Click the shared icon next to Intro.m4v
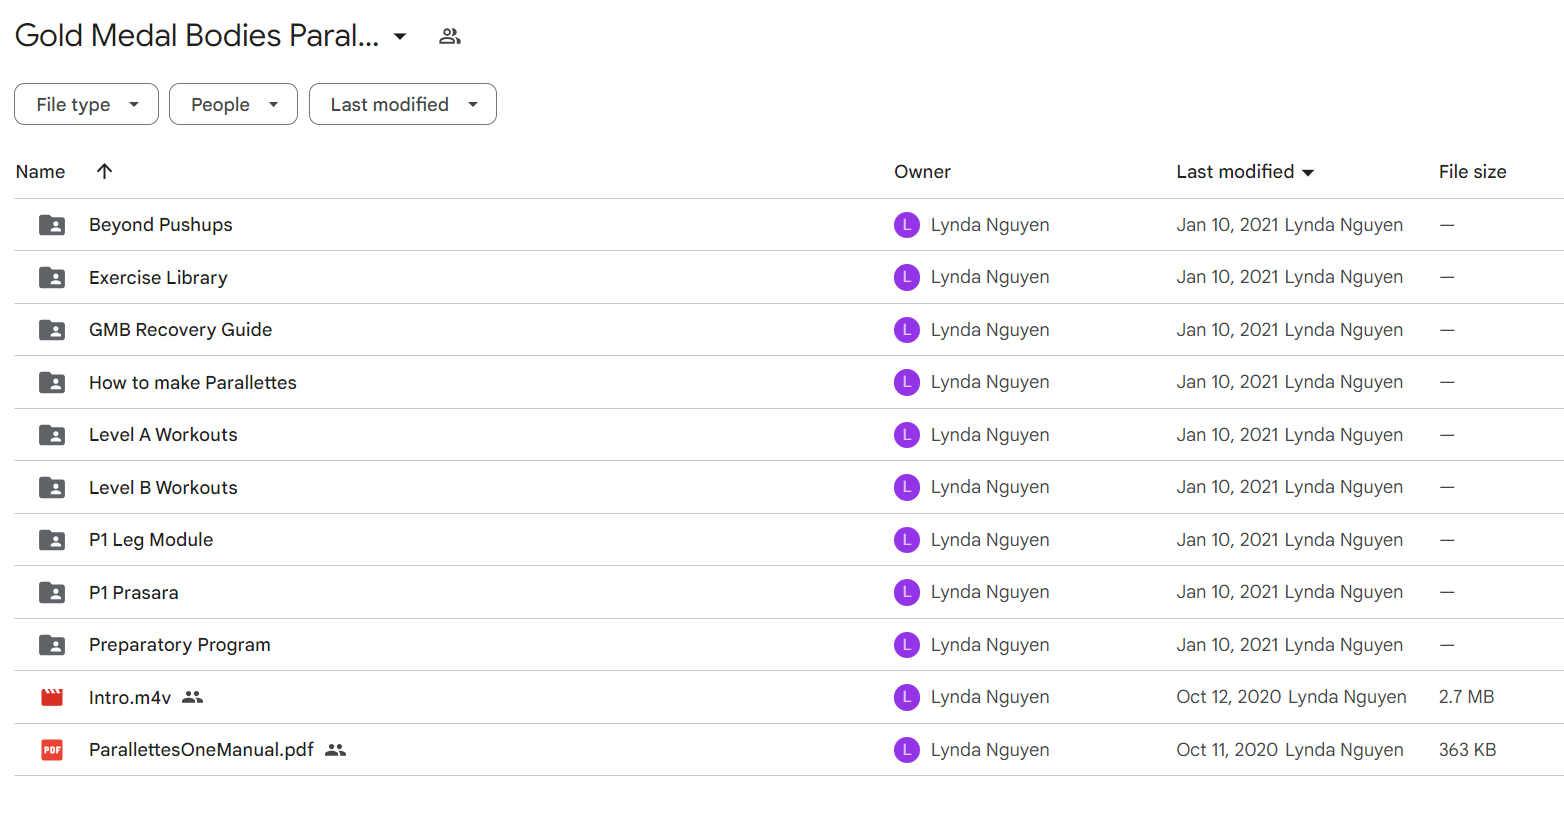The image size is (1564, 825). (x=193, y=697)
